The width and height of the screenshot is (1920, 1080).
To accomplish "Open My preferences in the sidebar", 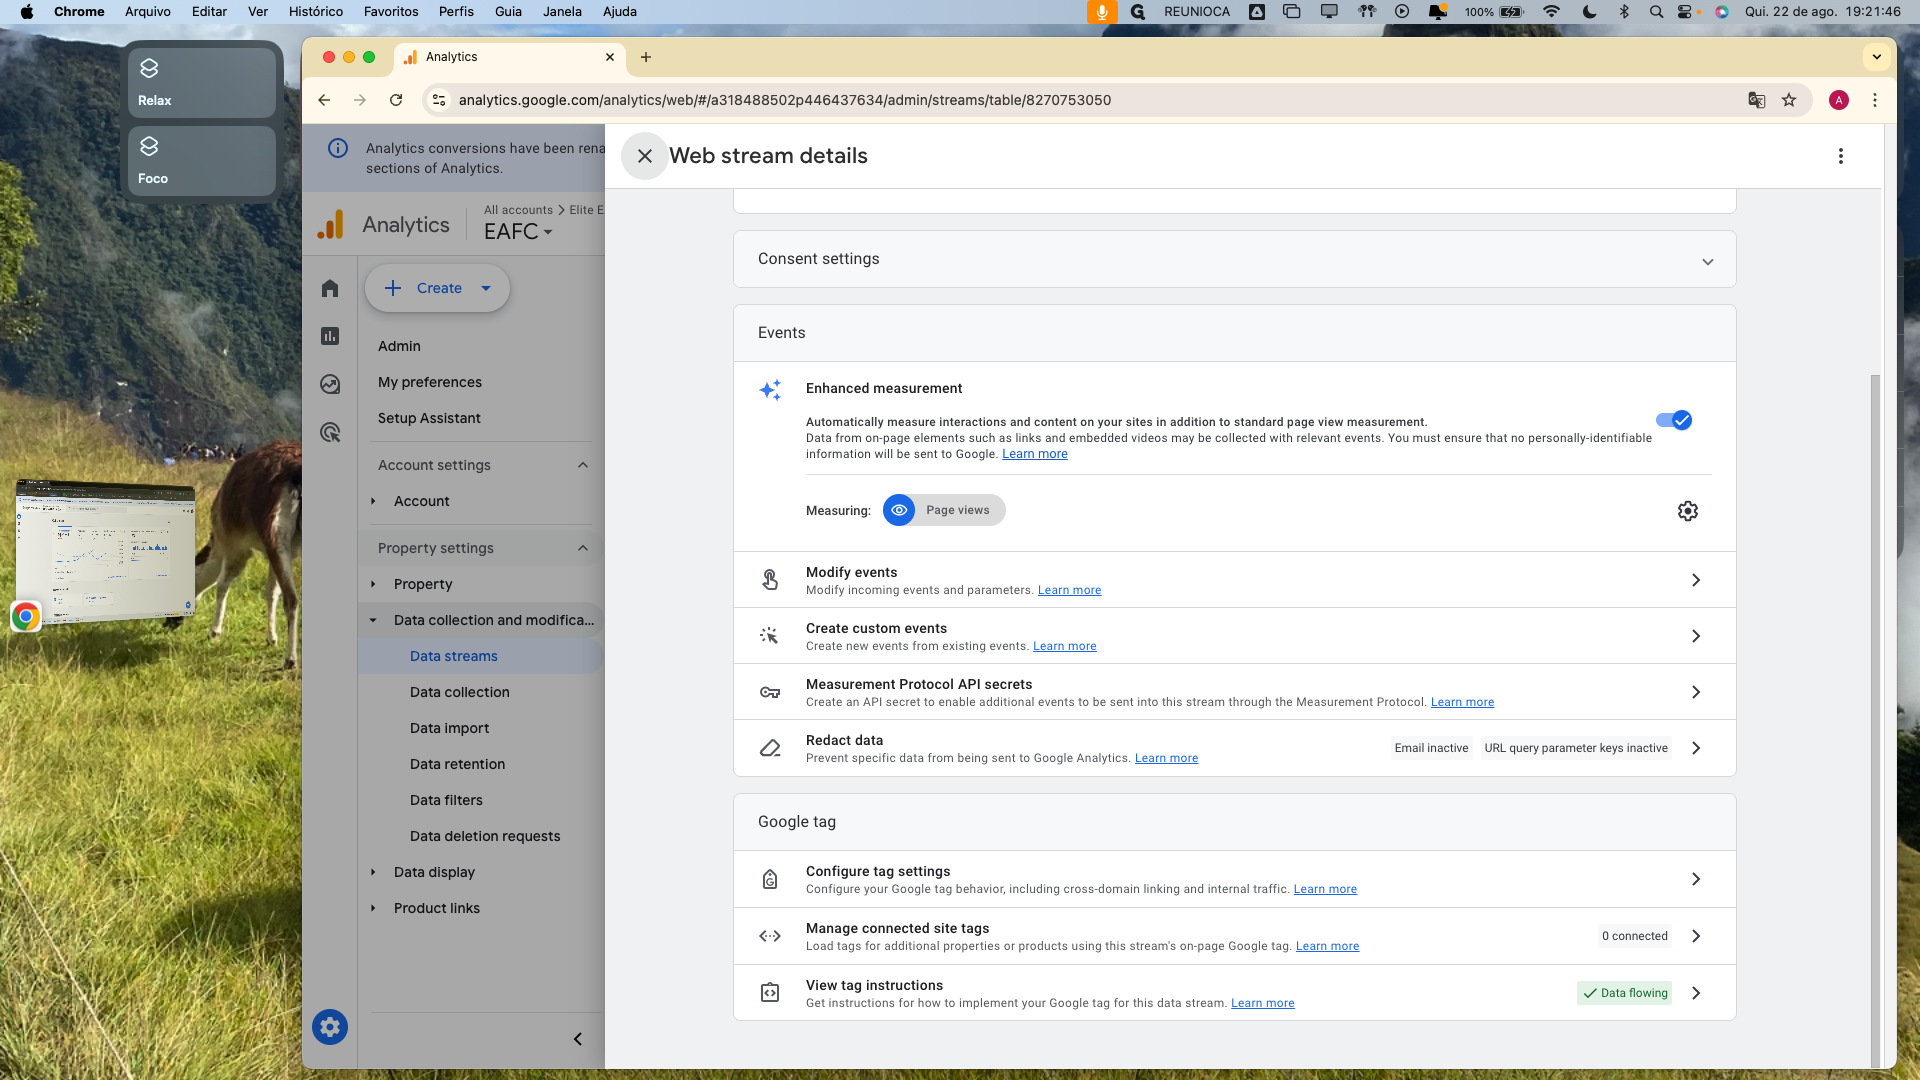I will pos(430,382).
